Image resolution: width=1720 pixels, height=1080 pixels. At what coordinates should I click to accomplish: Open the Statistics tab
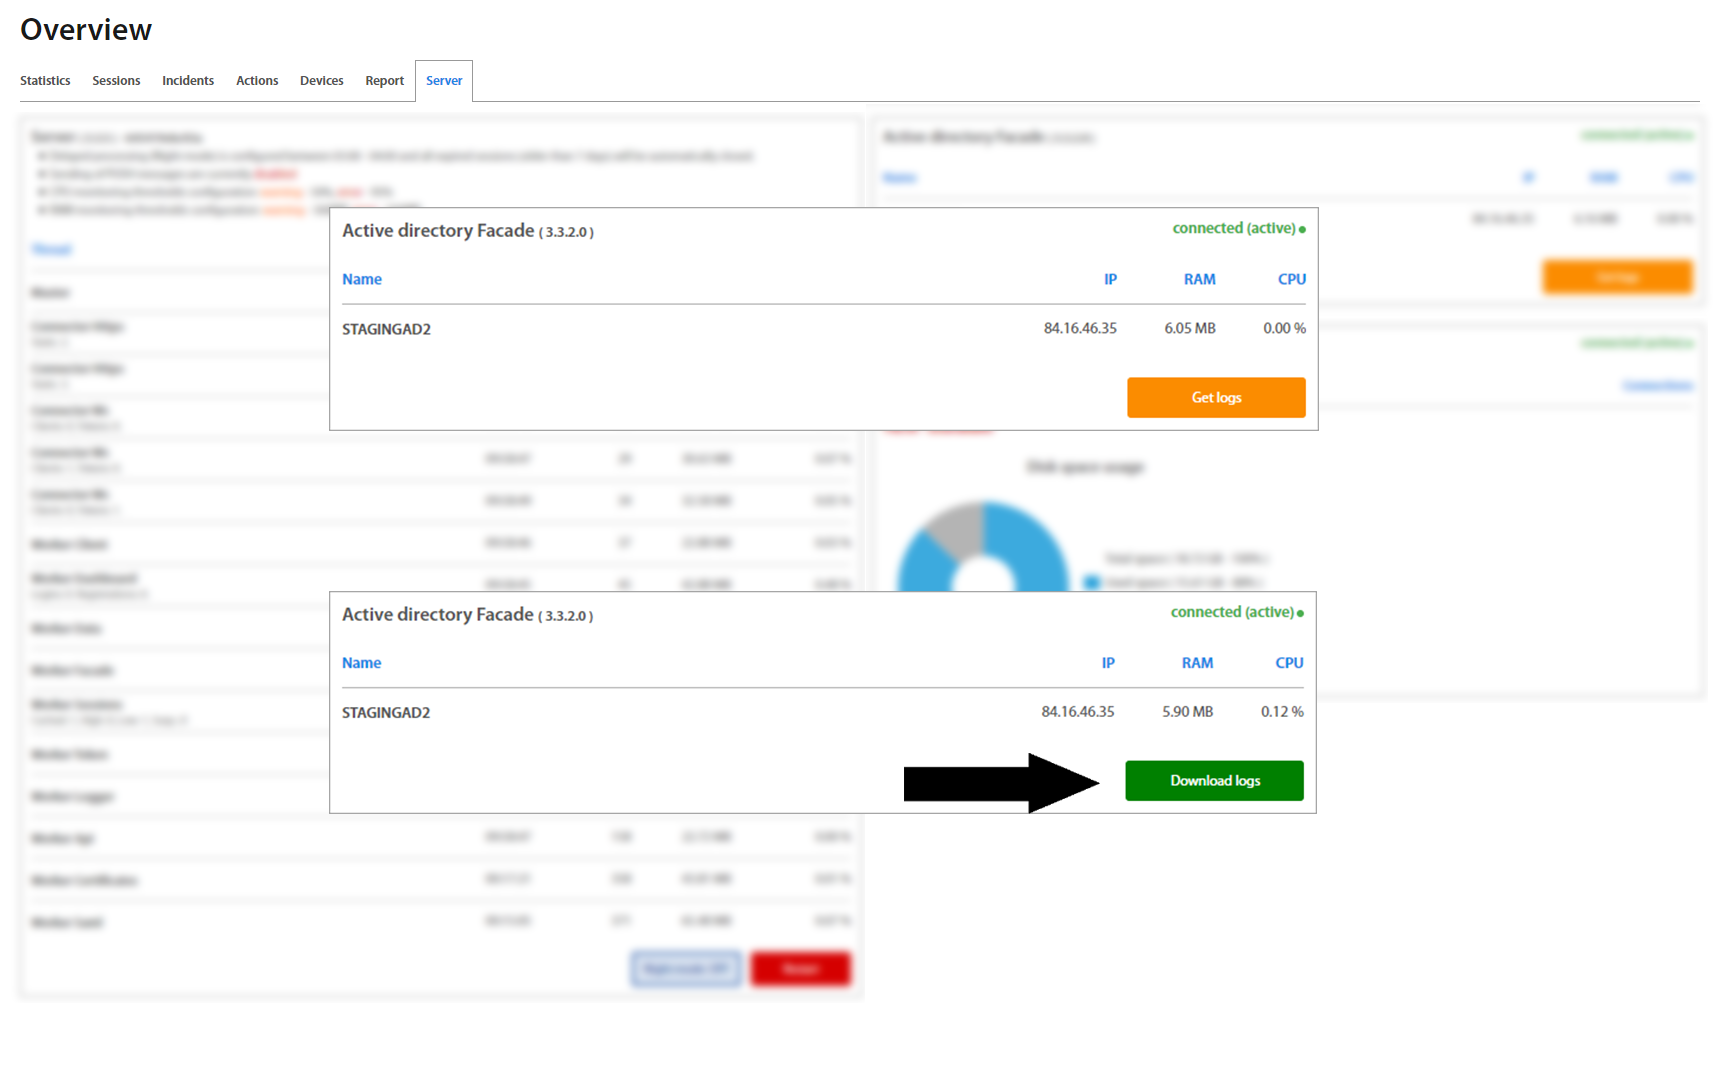tap(45, 81)
